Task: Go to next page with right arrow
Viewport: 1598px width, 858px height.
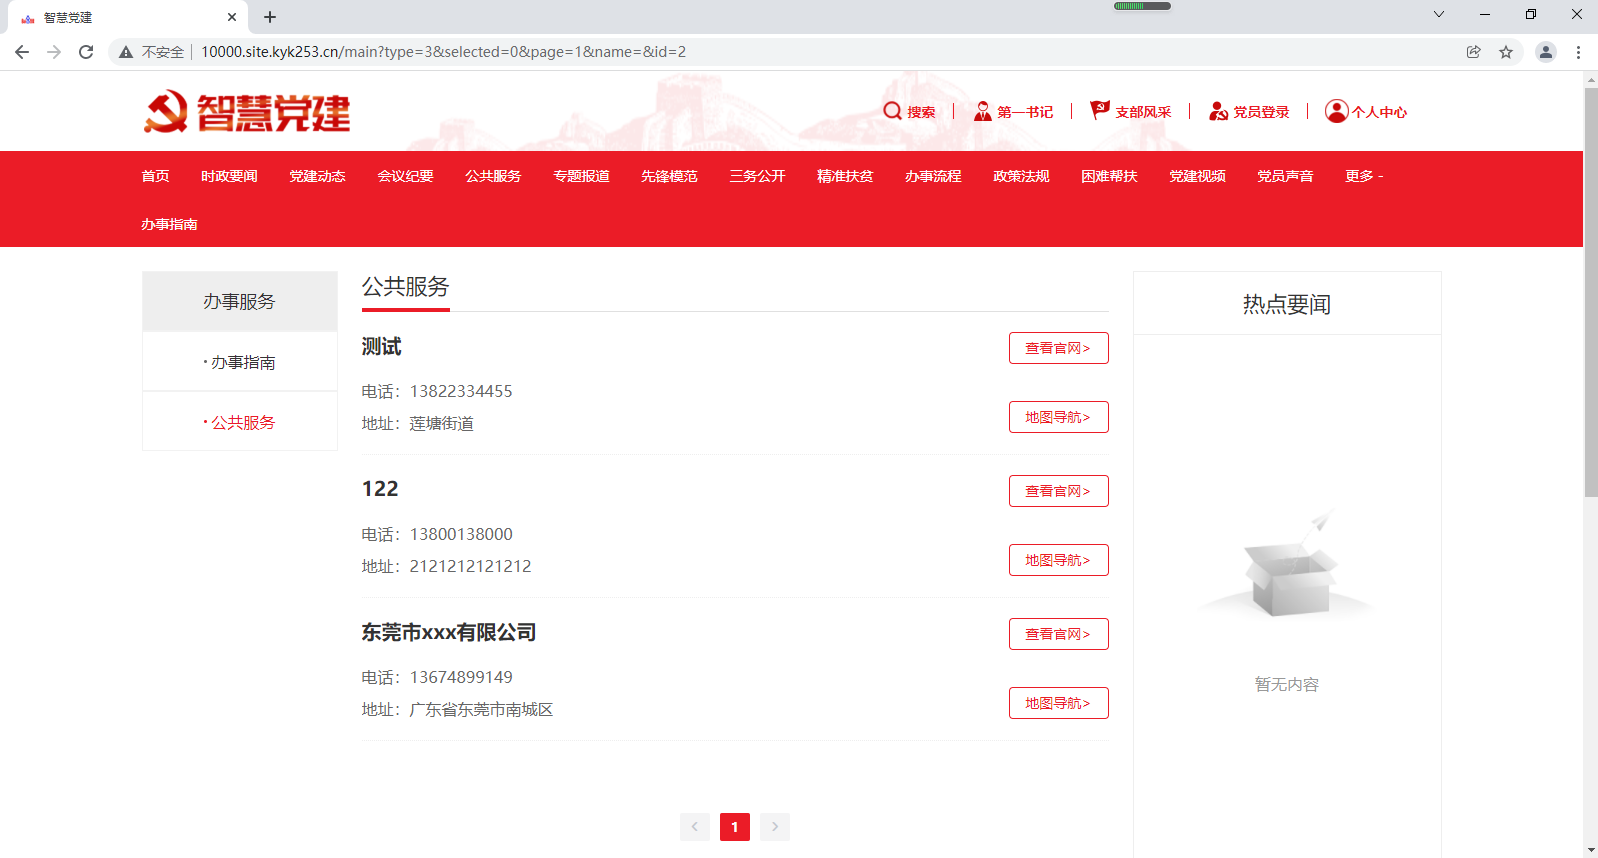Action: point(775,827)
